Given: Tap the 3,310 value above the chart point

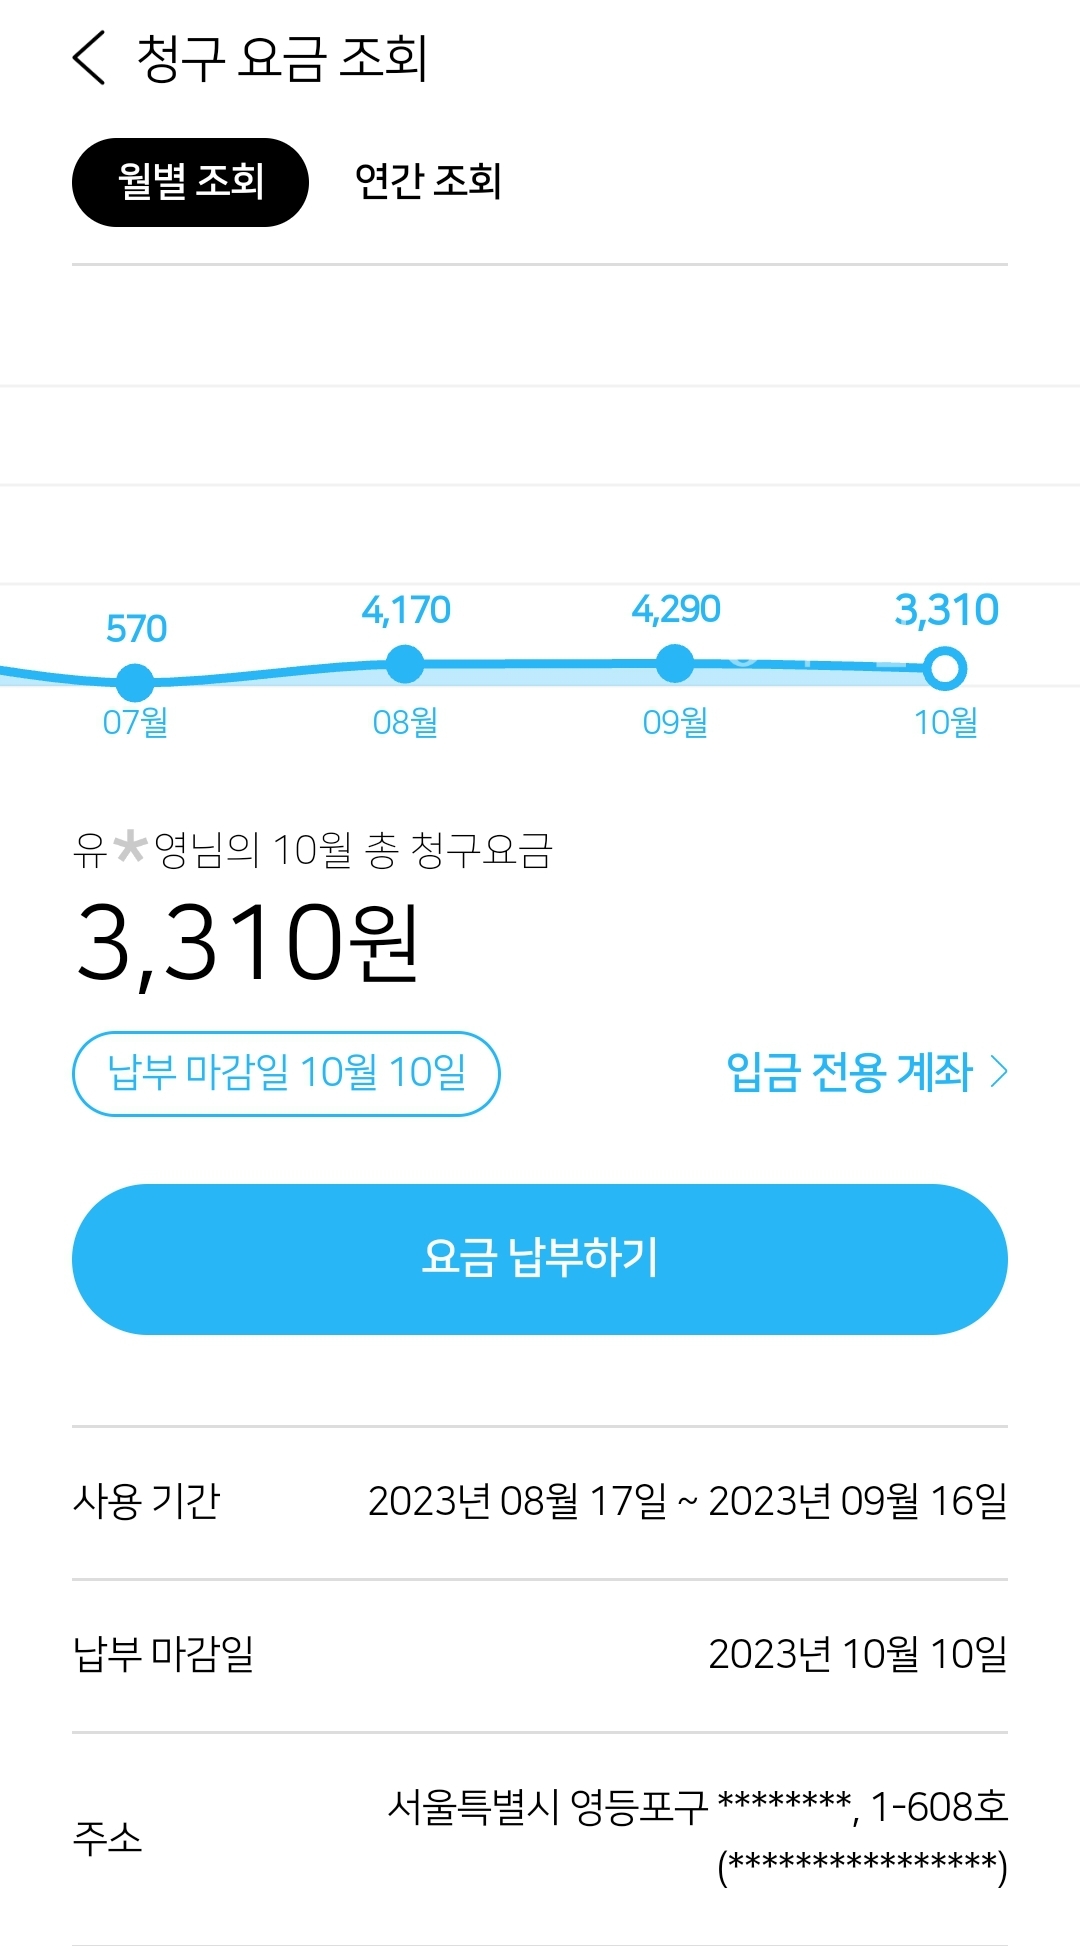Looking at the screenshot, I should coord(946,610).
